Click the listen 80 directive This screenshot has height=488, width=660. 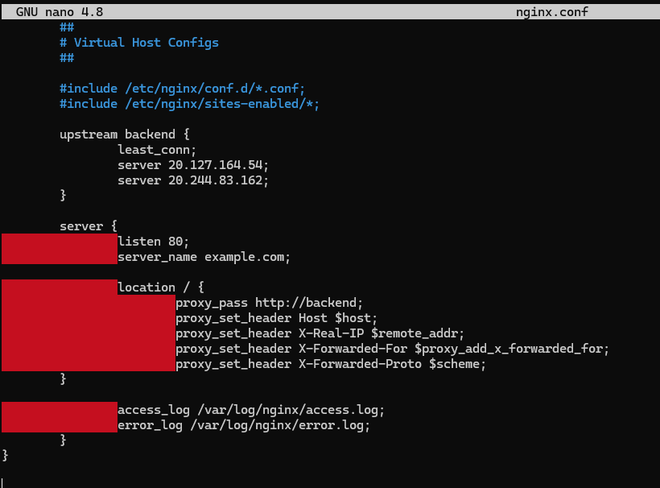(153, 241)
